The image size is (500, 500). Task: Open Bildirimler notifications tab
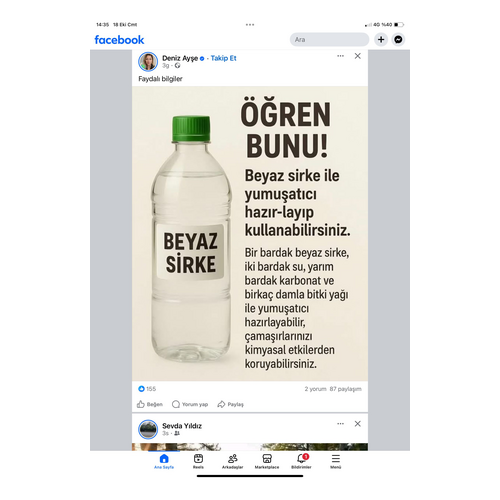301,461
